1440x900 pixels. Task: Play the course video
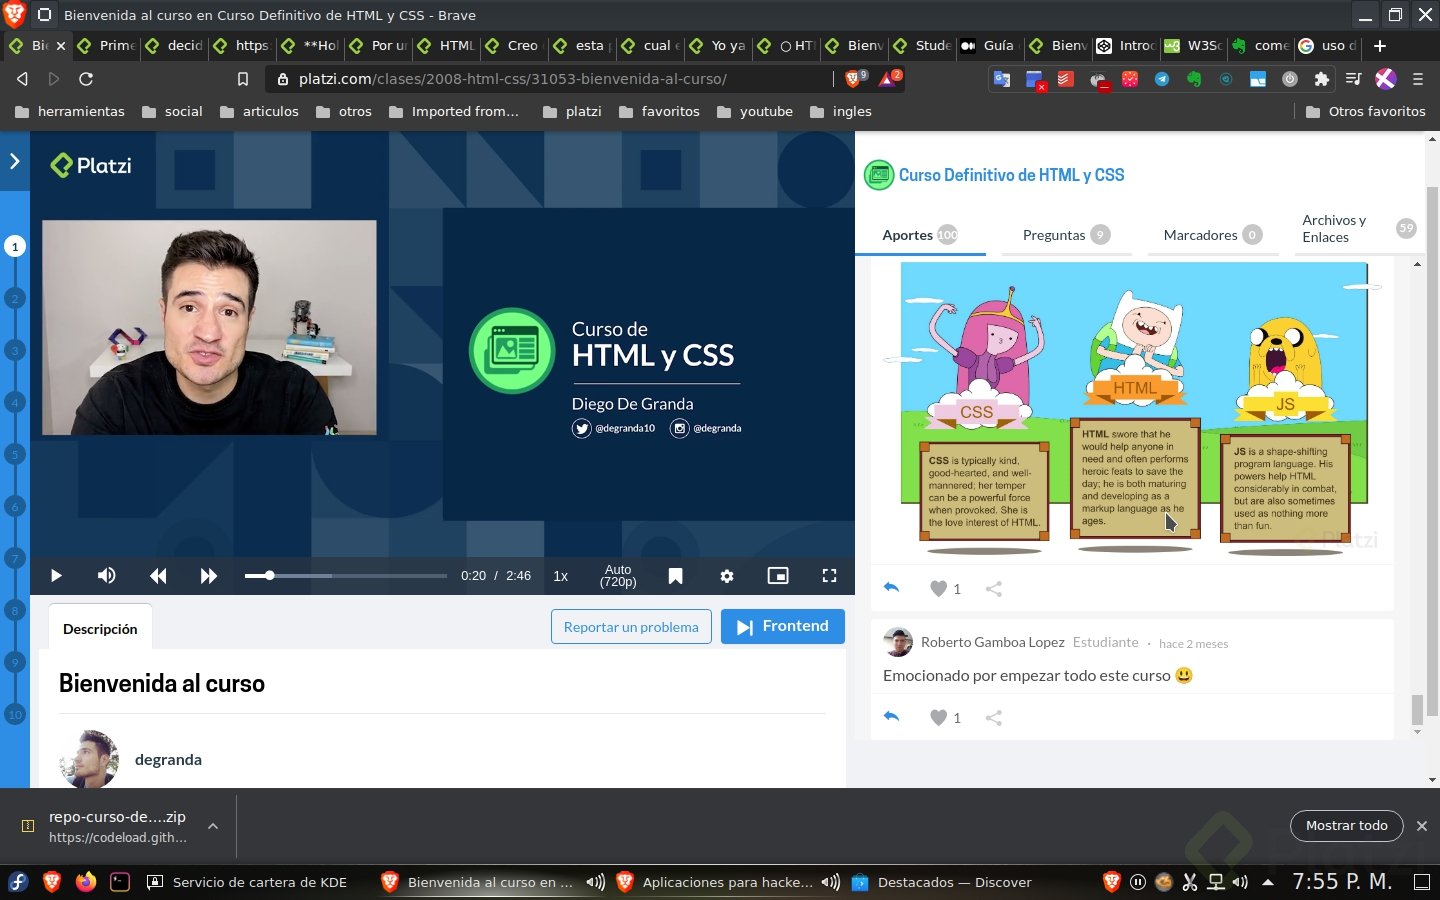coord(56,576)
